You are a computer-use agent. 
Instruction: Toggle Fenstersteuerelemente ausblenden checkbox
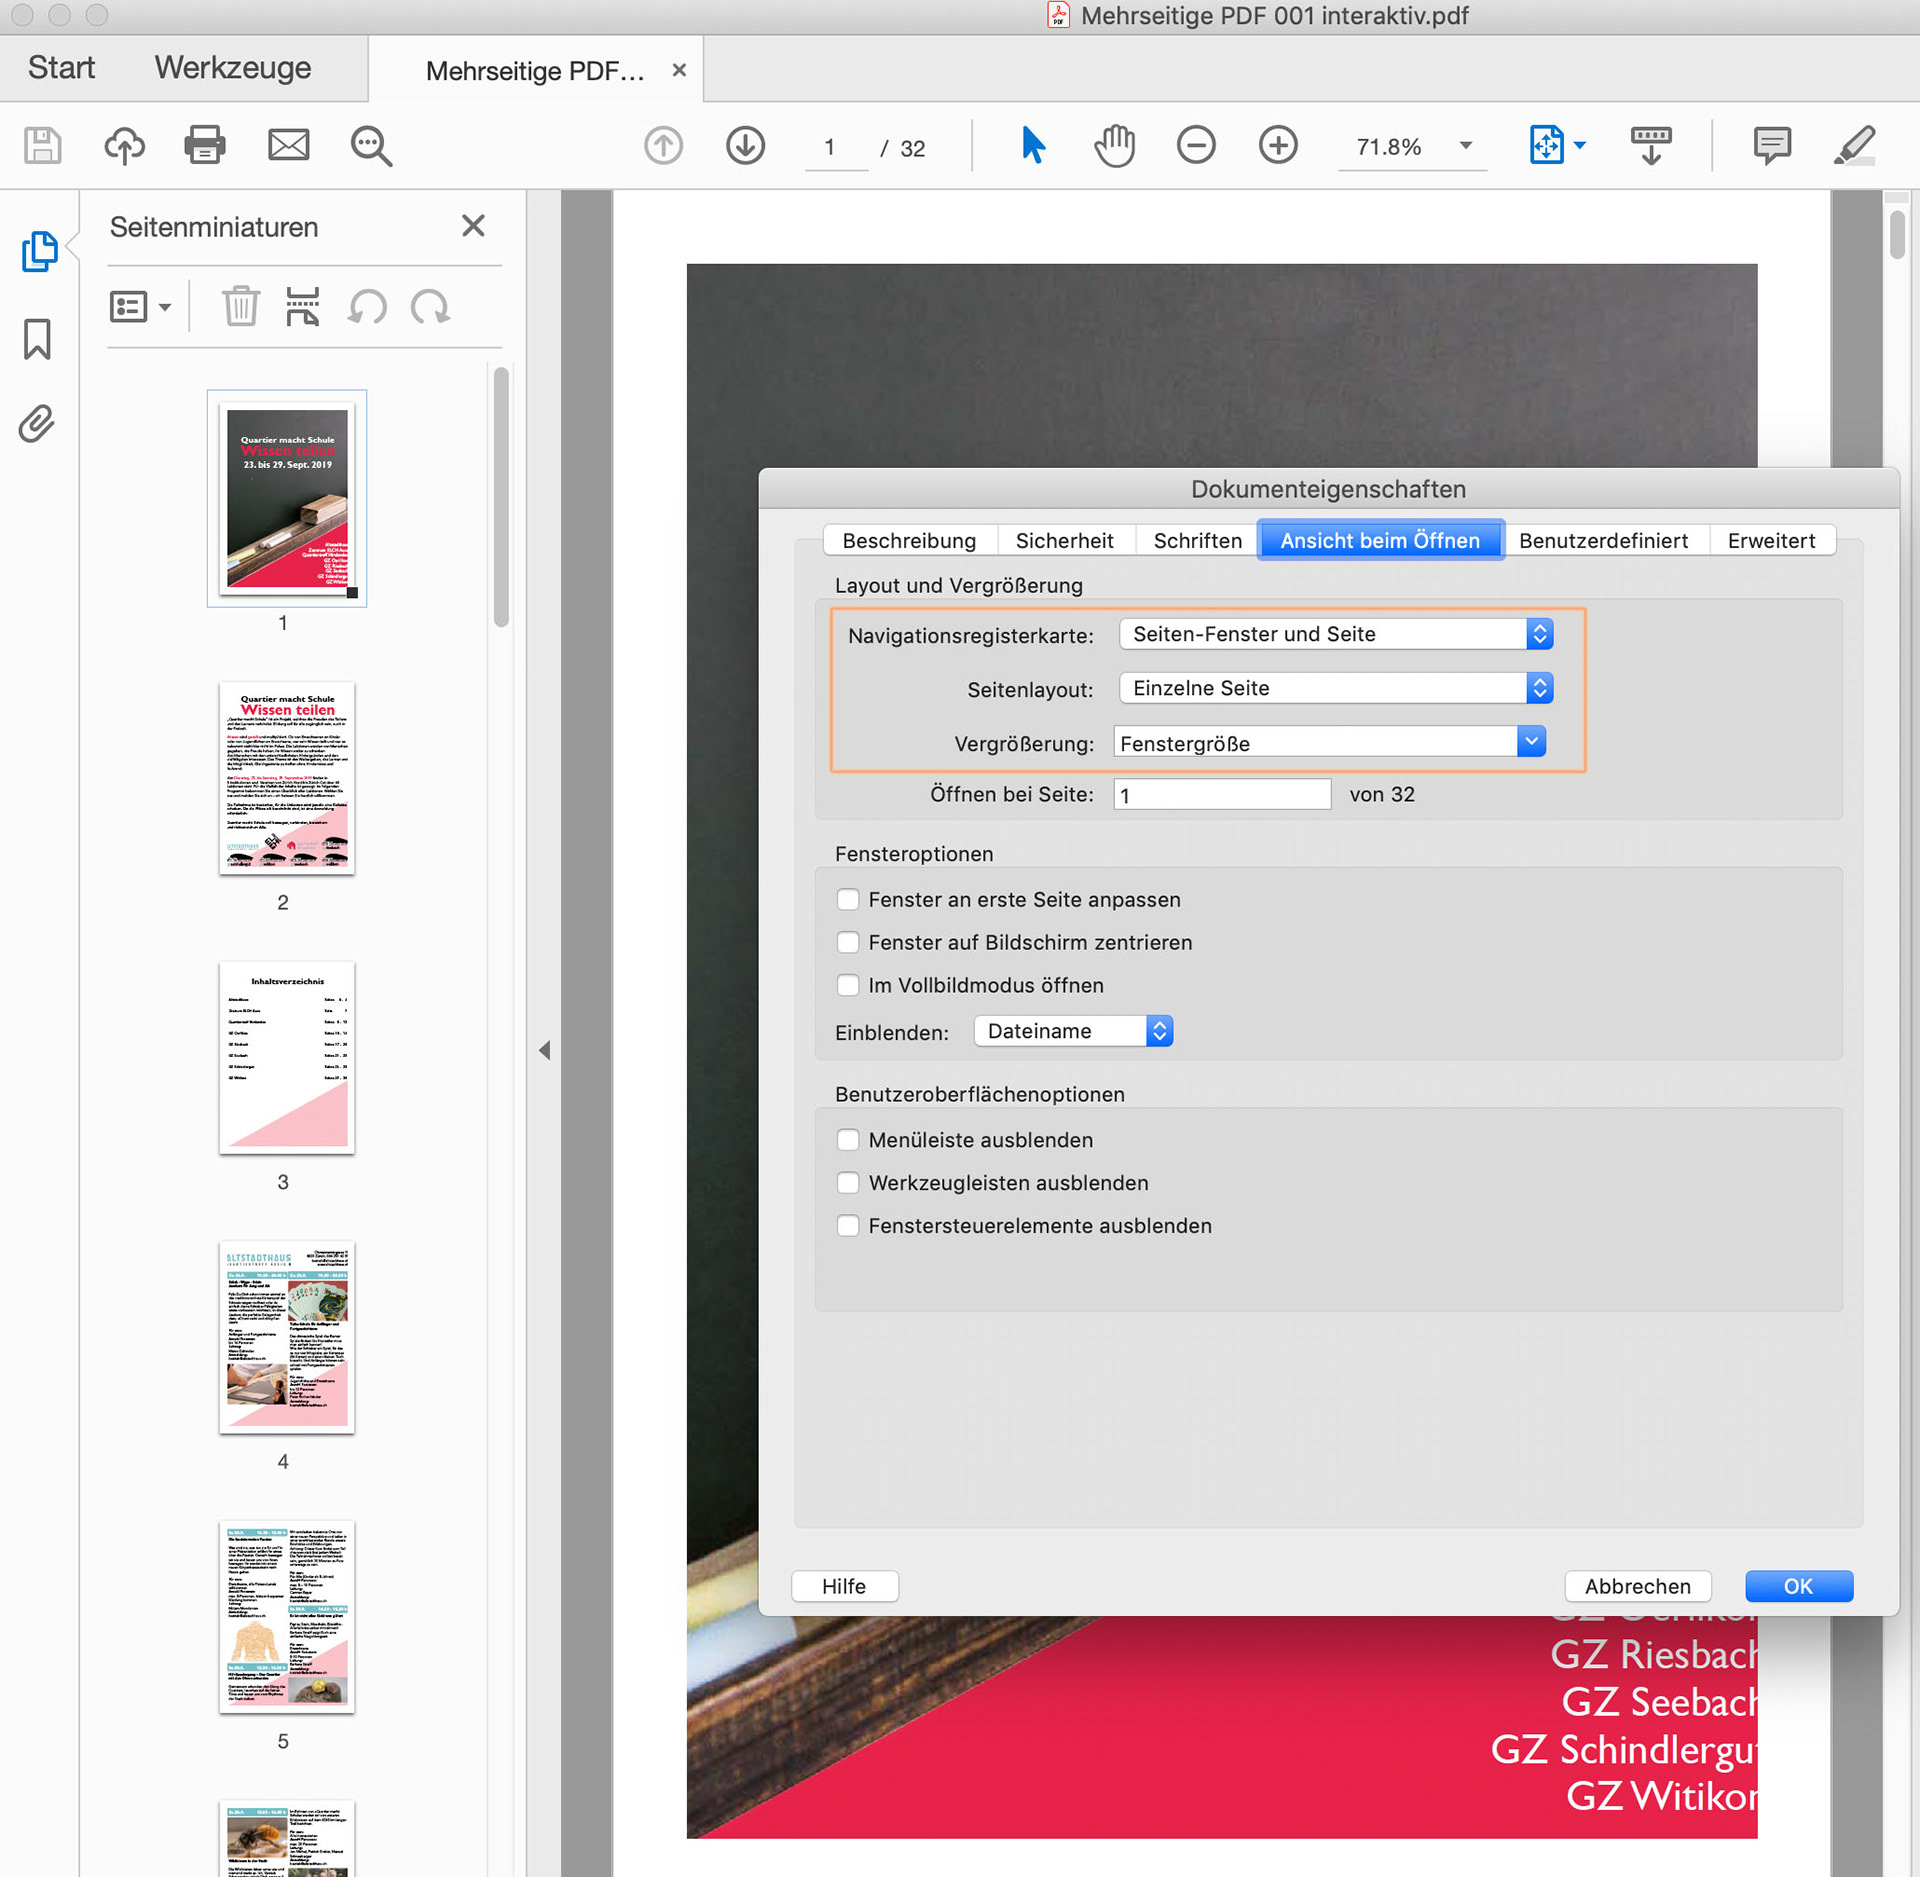click(x=848, y=1226)
